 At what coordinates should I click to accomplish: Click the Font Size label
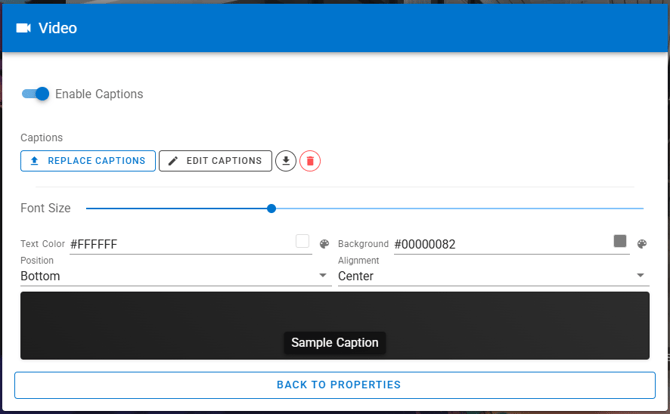[46, 208]
